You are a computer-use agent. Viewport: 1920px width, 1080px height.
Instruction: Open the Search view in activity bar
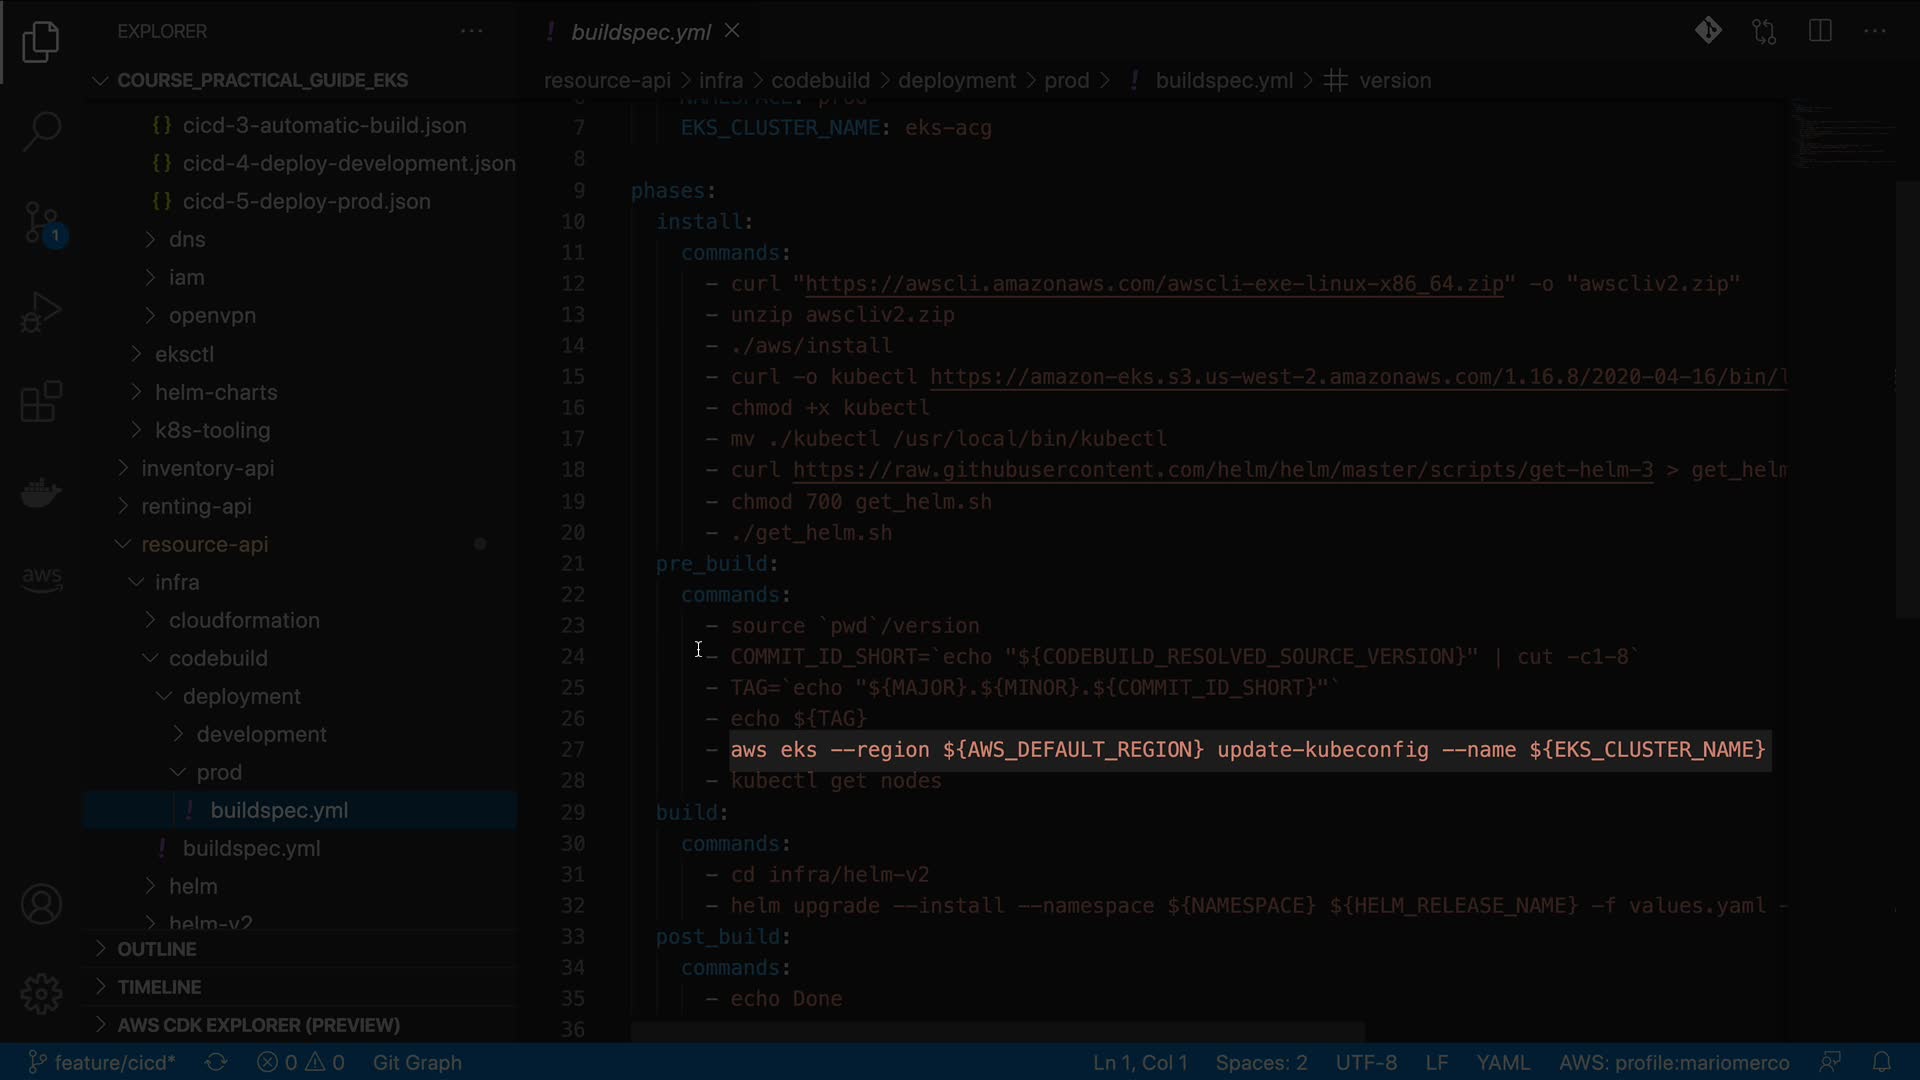41,131
